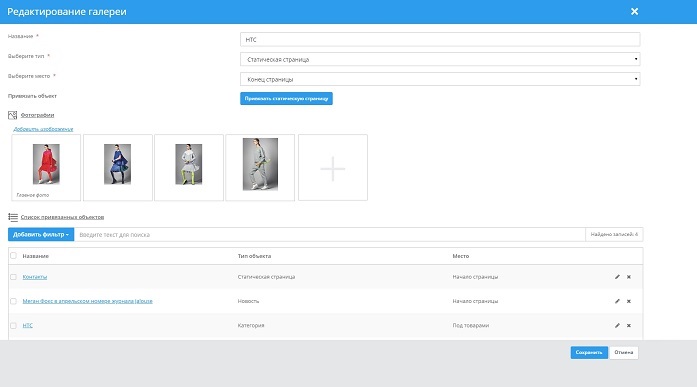Click the Место column header

tap(461, 256)
